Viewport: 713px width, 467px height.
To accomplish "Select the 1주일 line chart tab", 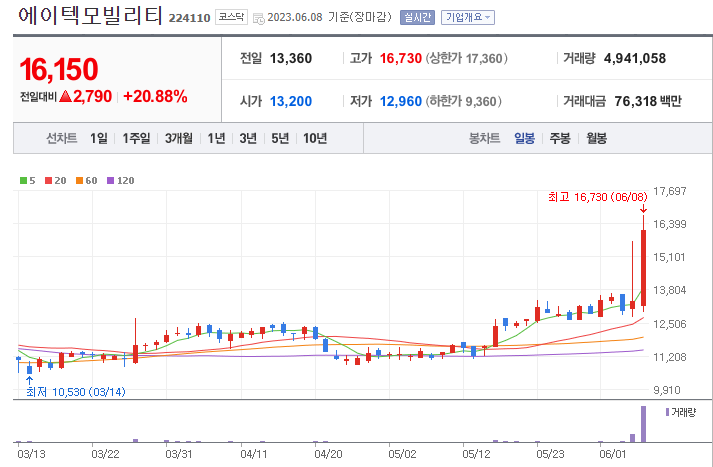I will coord(136,138).
